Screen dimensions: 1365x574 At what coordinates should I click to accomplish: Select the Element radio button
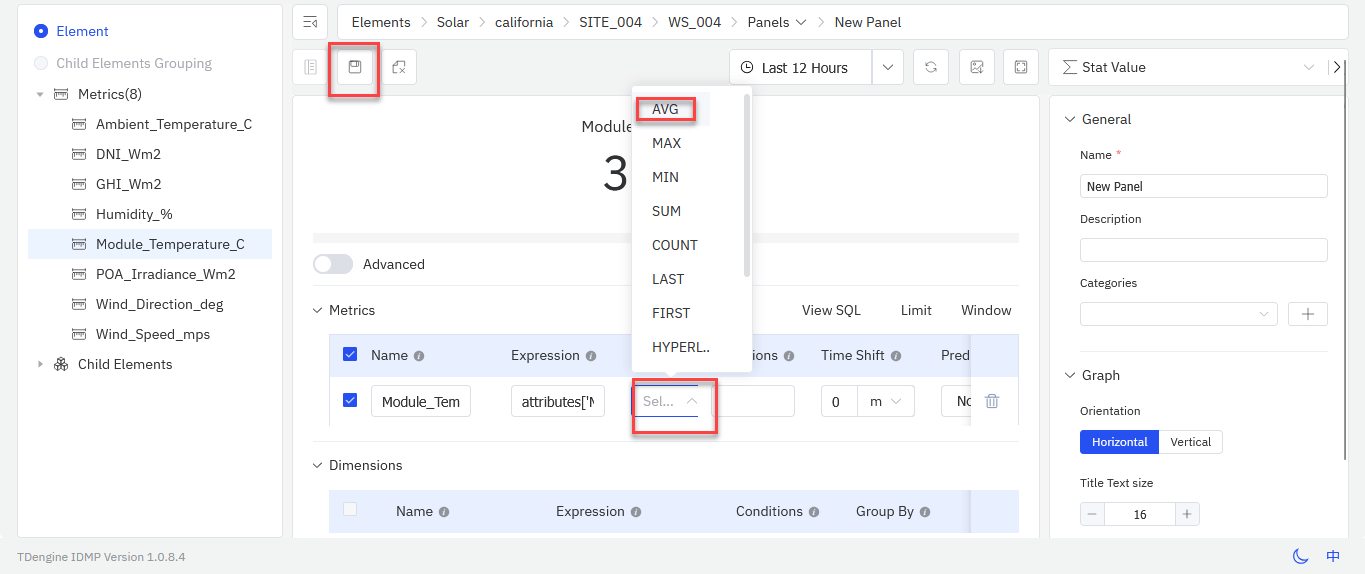(41, 31)
